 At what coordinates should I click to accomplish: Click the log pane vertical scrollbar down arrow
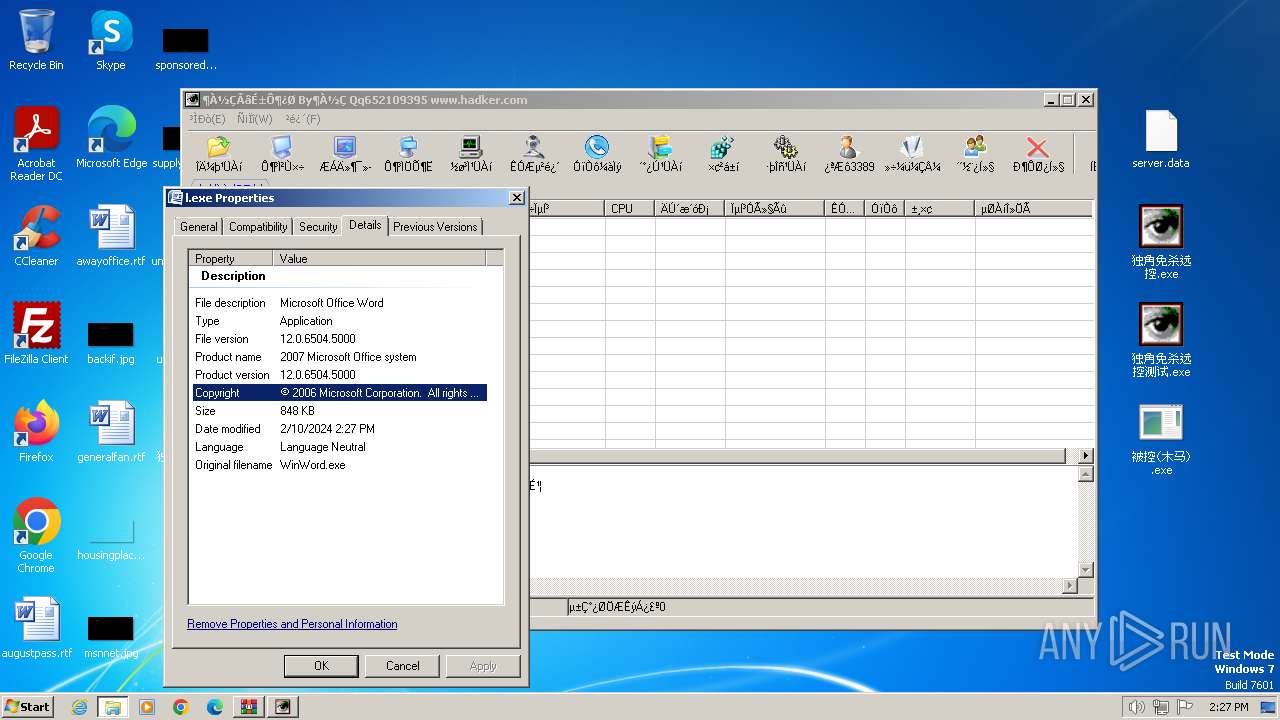click(1085, 570)
